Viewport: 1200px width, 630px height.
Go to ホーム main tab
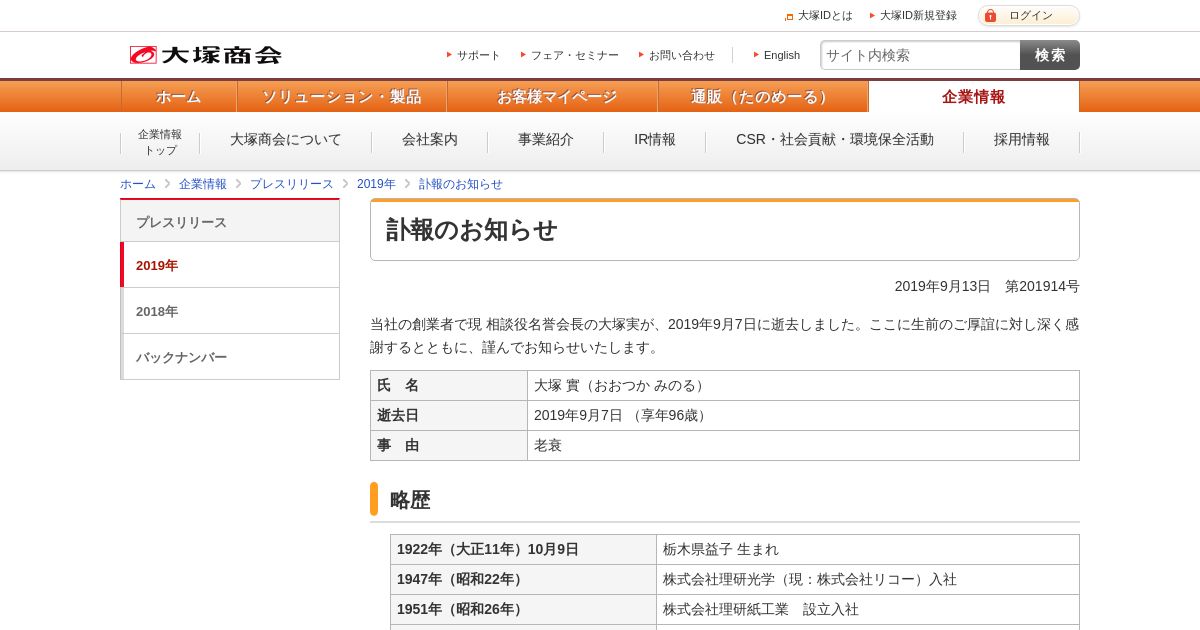(x=179, y=97)
